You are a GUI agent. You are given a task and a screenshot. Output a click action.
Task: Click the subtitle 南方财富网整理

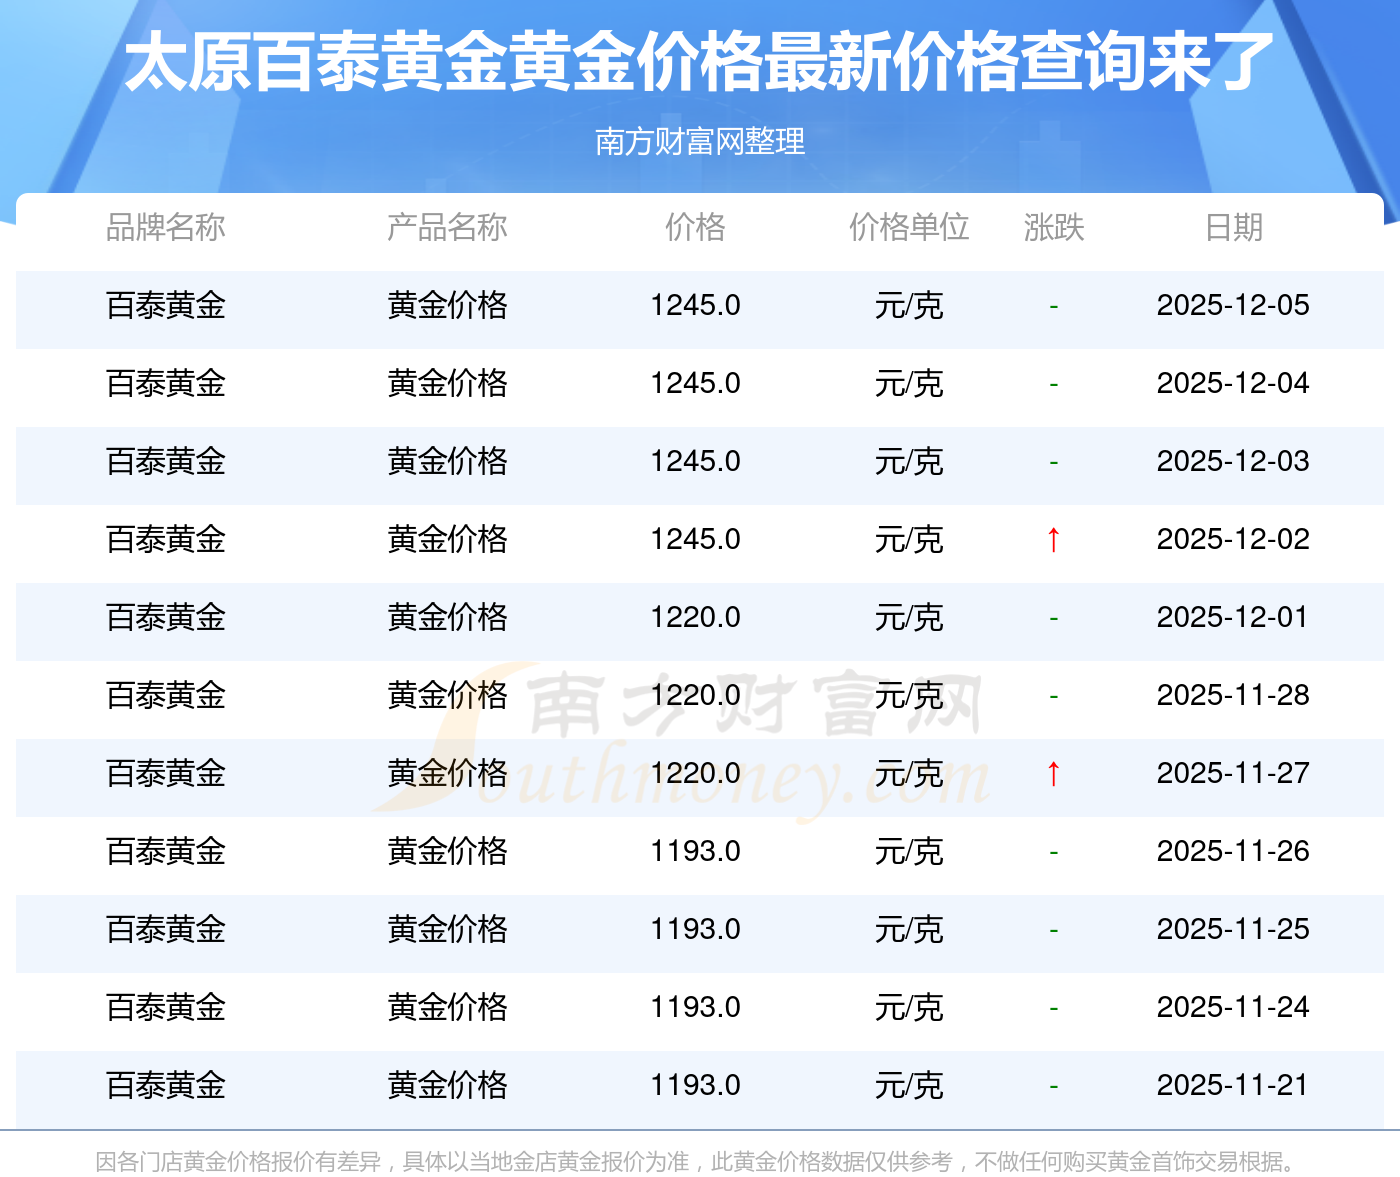[700, 142]
